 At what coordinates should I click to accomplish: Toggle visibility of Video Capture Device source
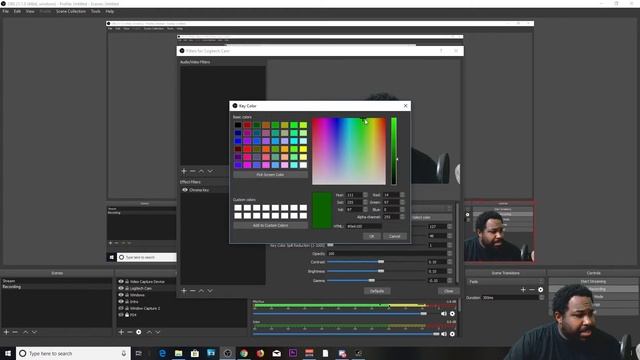tap(121, 281)
